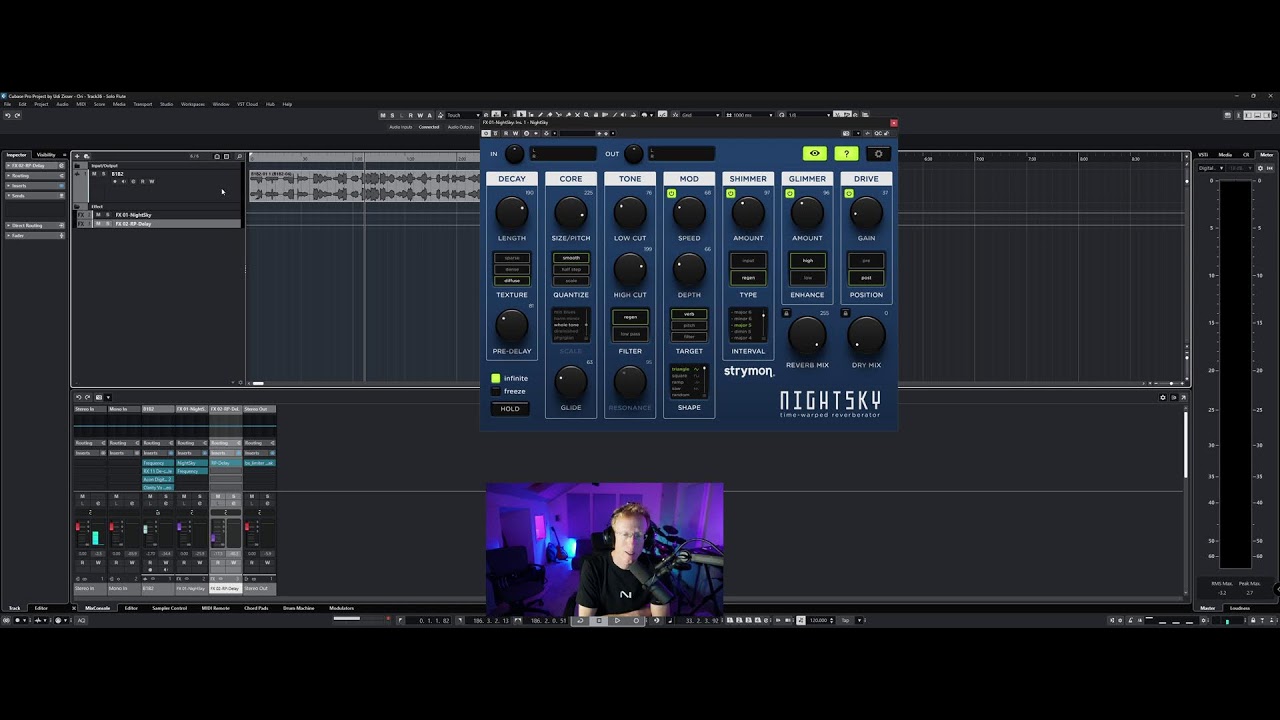Open the Drum Machine tab
The width and height of the screenshot is (1280, 720).
298,608
